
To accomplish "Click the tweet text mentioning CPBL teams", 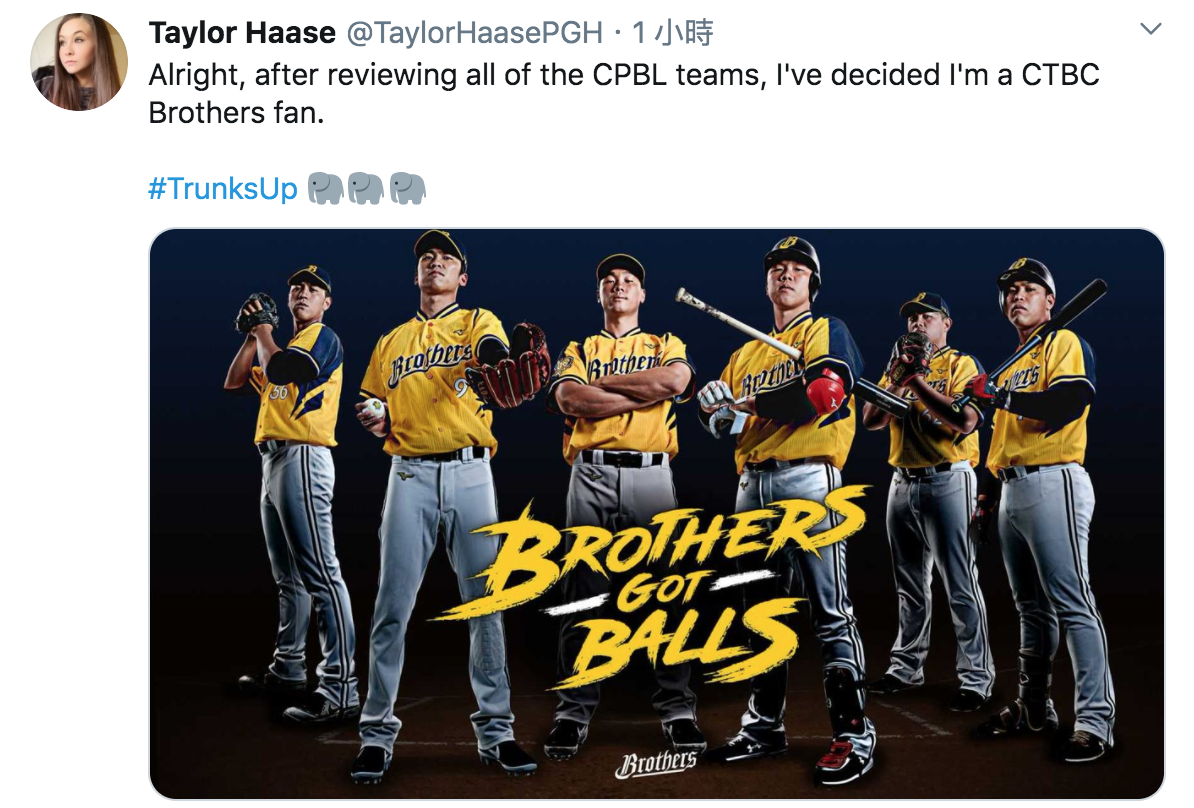I will (620, 75).
